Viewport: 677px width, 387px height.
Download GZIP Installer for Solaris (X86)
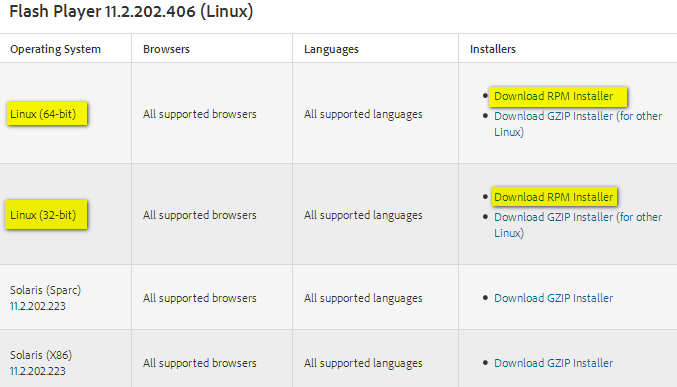click(554, 363)
